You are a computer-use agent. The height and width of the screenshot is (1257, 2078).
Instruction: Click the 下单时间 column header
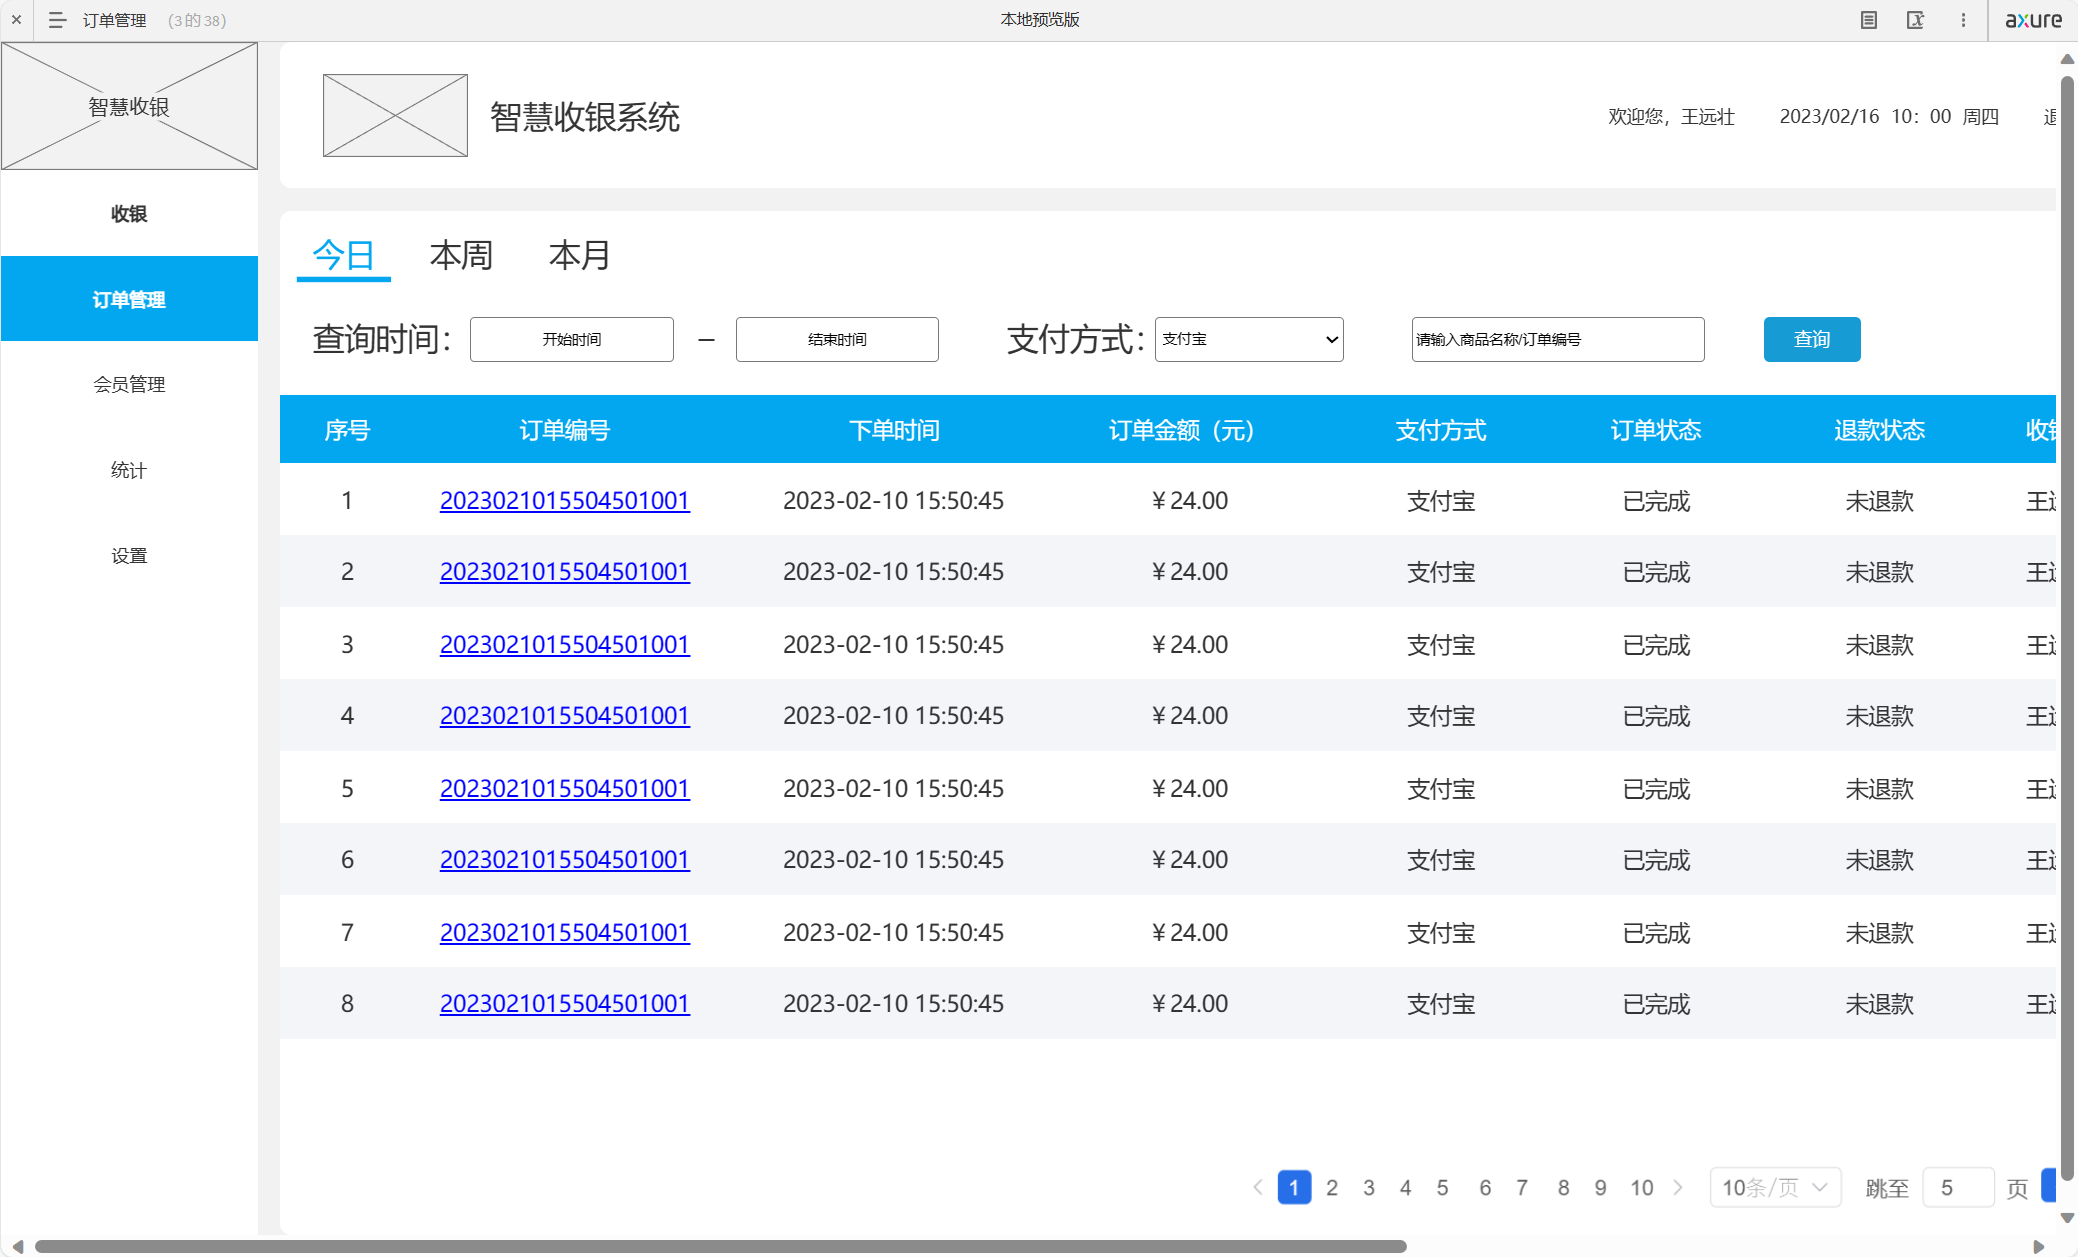pos(894,430)
